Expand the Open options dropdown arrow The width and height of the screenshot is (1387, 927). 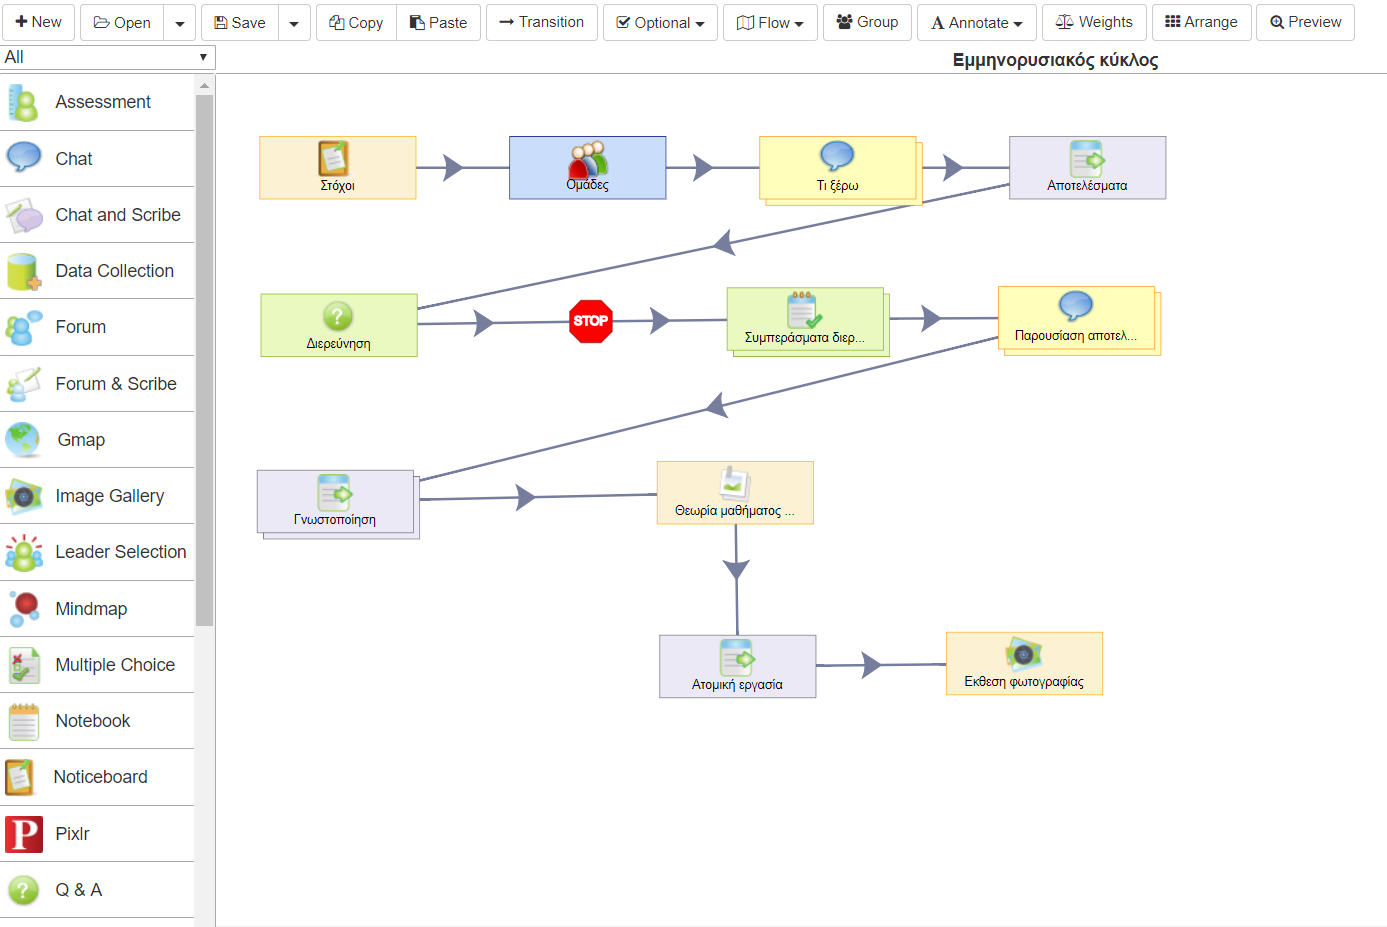[x=180, y=22]
